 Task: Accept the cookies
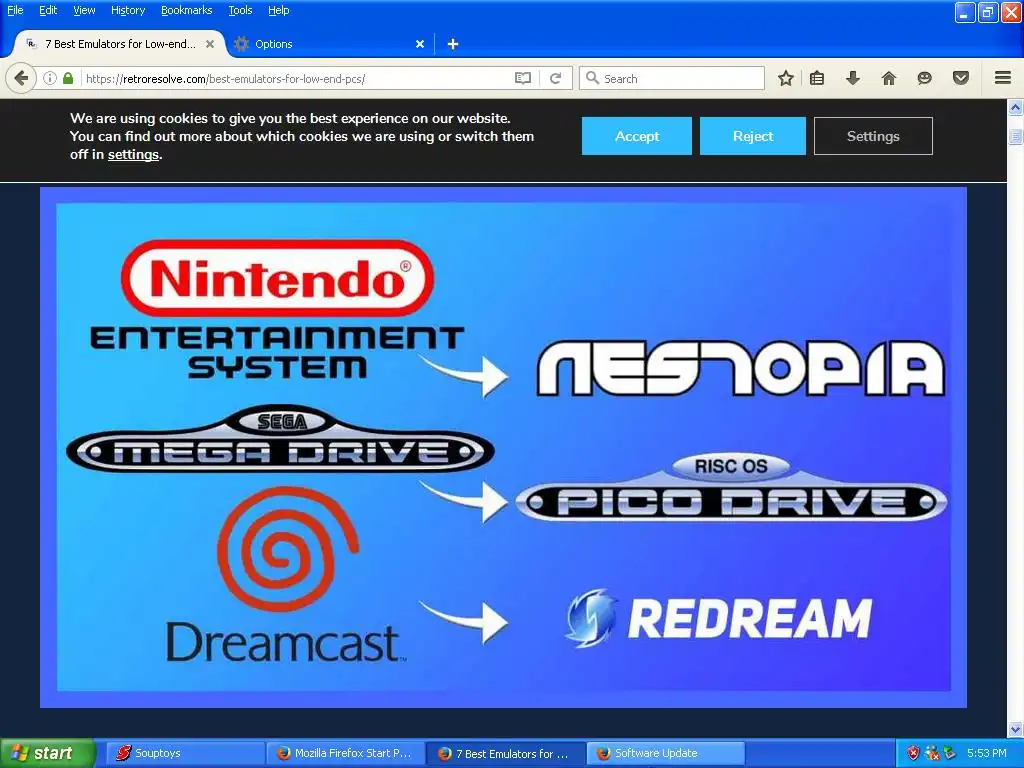coord(637,136)
